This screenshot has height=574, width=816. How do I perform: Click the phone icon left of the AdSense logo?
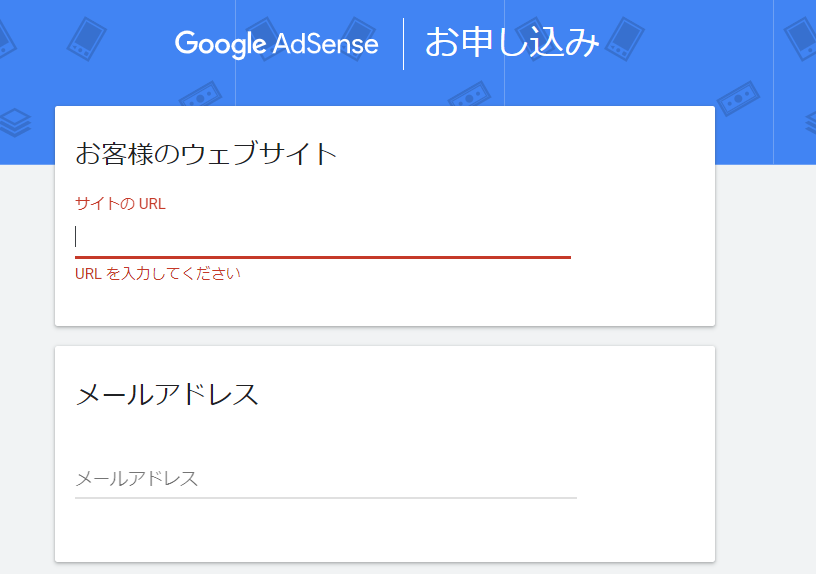pos(87,35)
